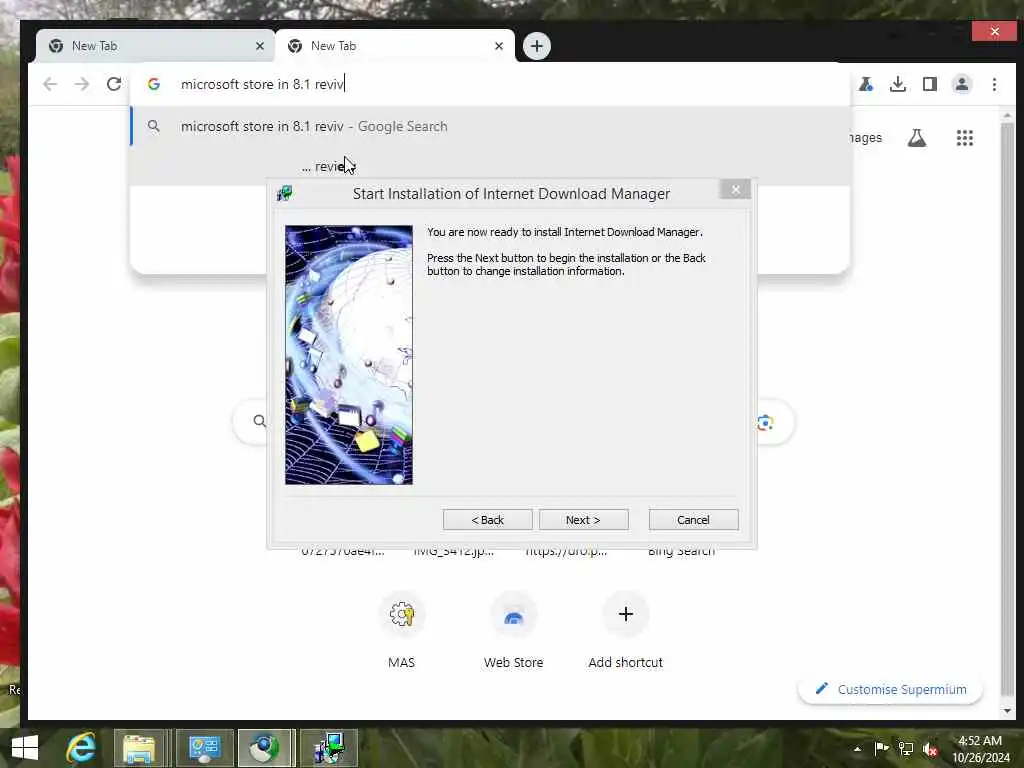Close the second New Tab
This screenshot has width=1024, height=768.
499,46
